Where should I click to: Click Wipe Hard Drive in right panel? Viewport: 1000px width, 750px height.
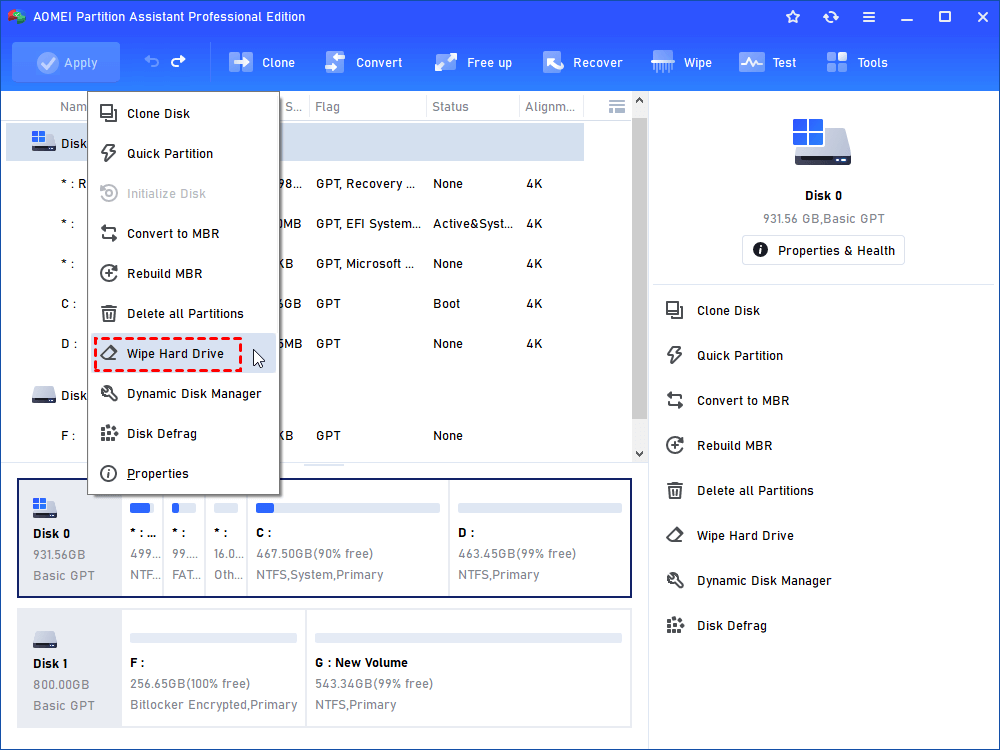pyautogui.click(x=746, y=536)
